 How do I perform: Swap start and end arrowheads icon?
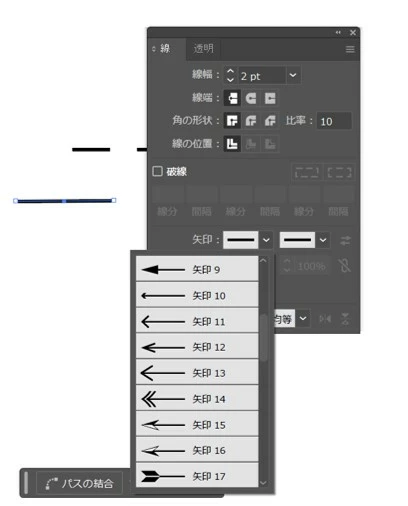pyautogui.click(x=345, y=240)
